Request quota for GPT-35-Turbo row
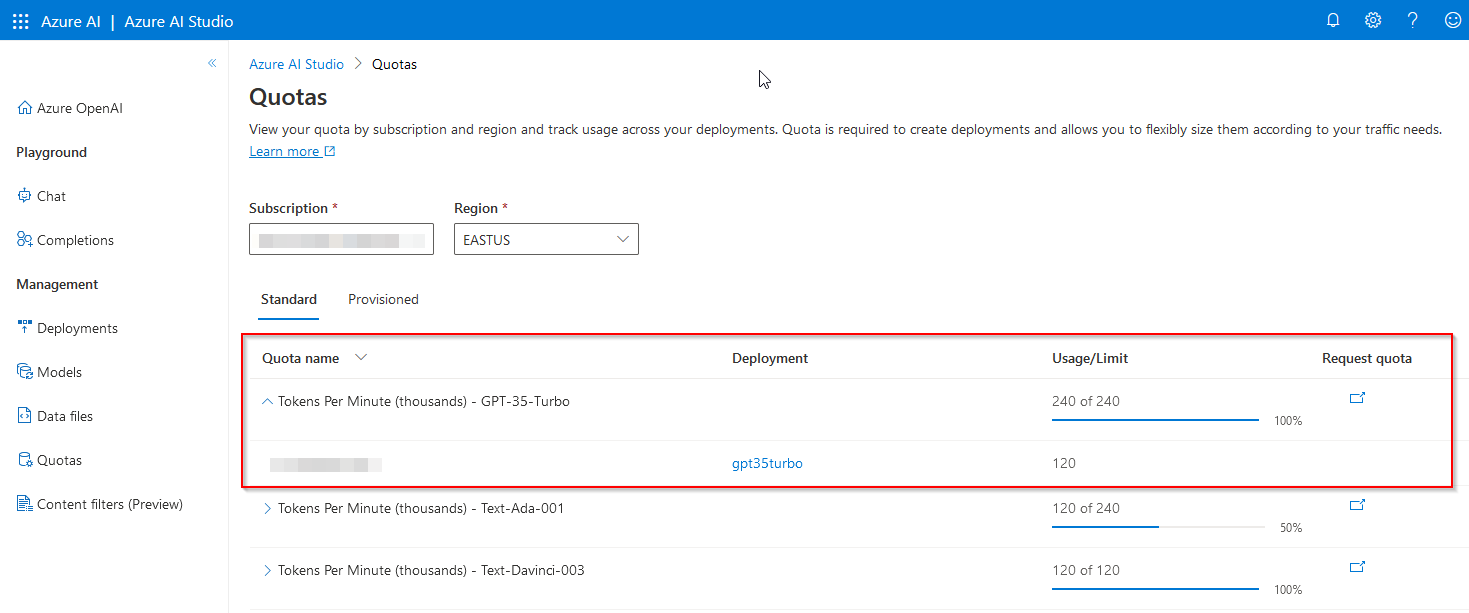 coord(1358,398)
